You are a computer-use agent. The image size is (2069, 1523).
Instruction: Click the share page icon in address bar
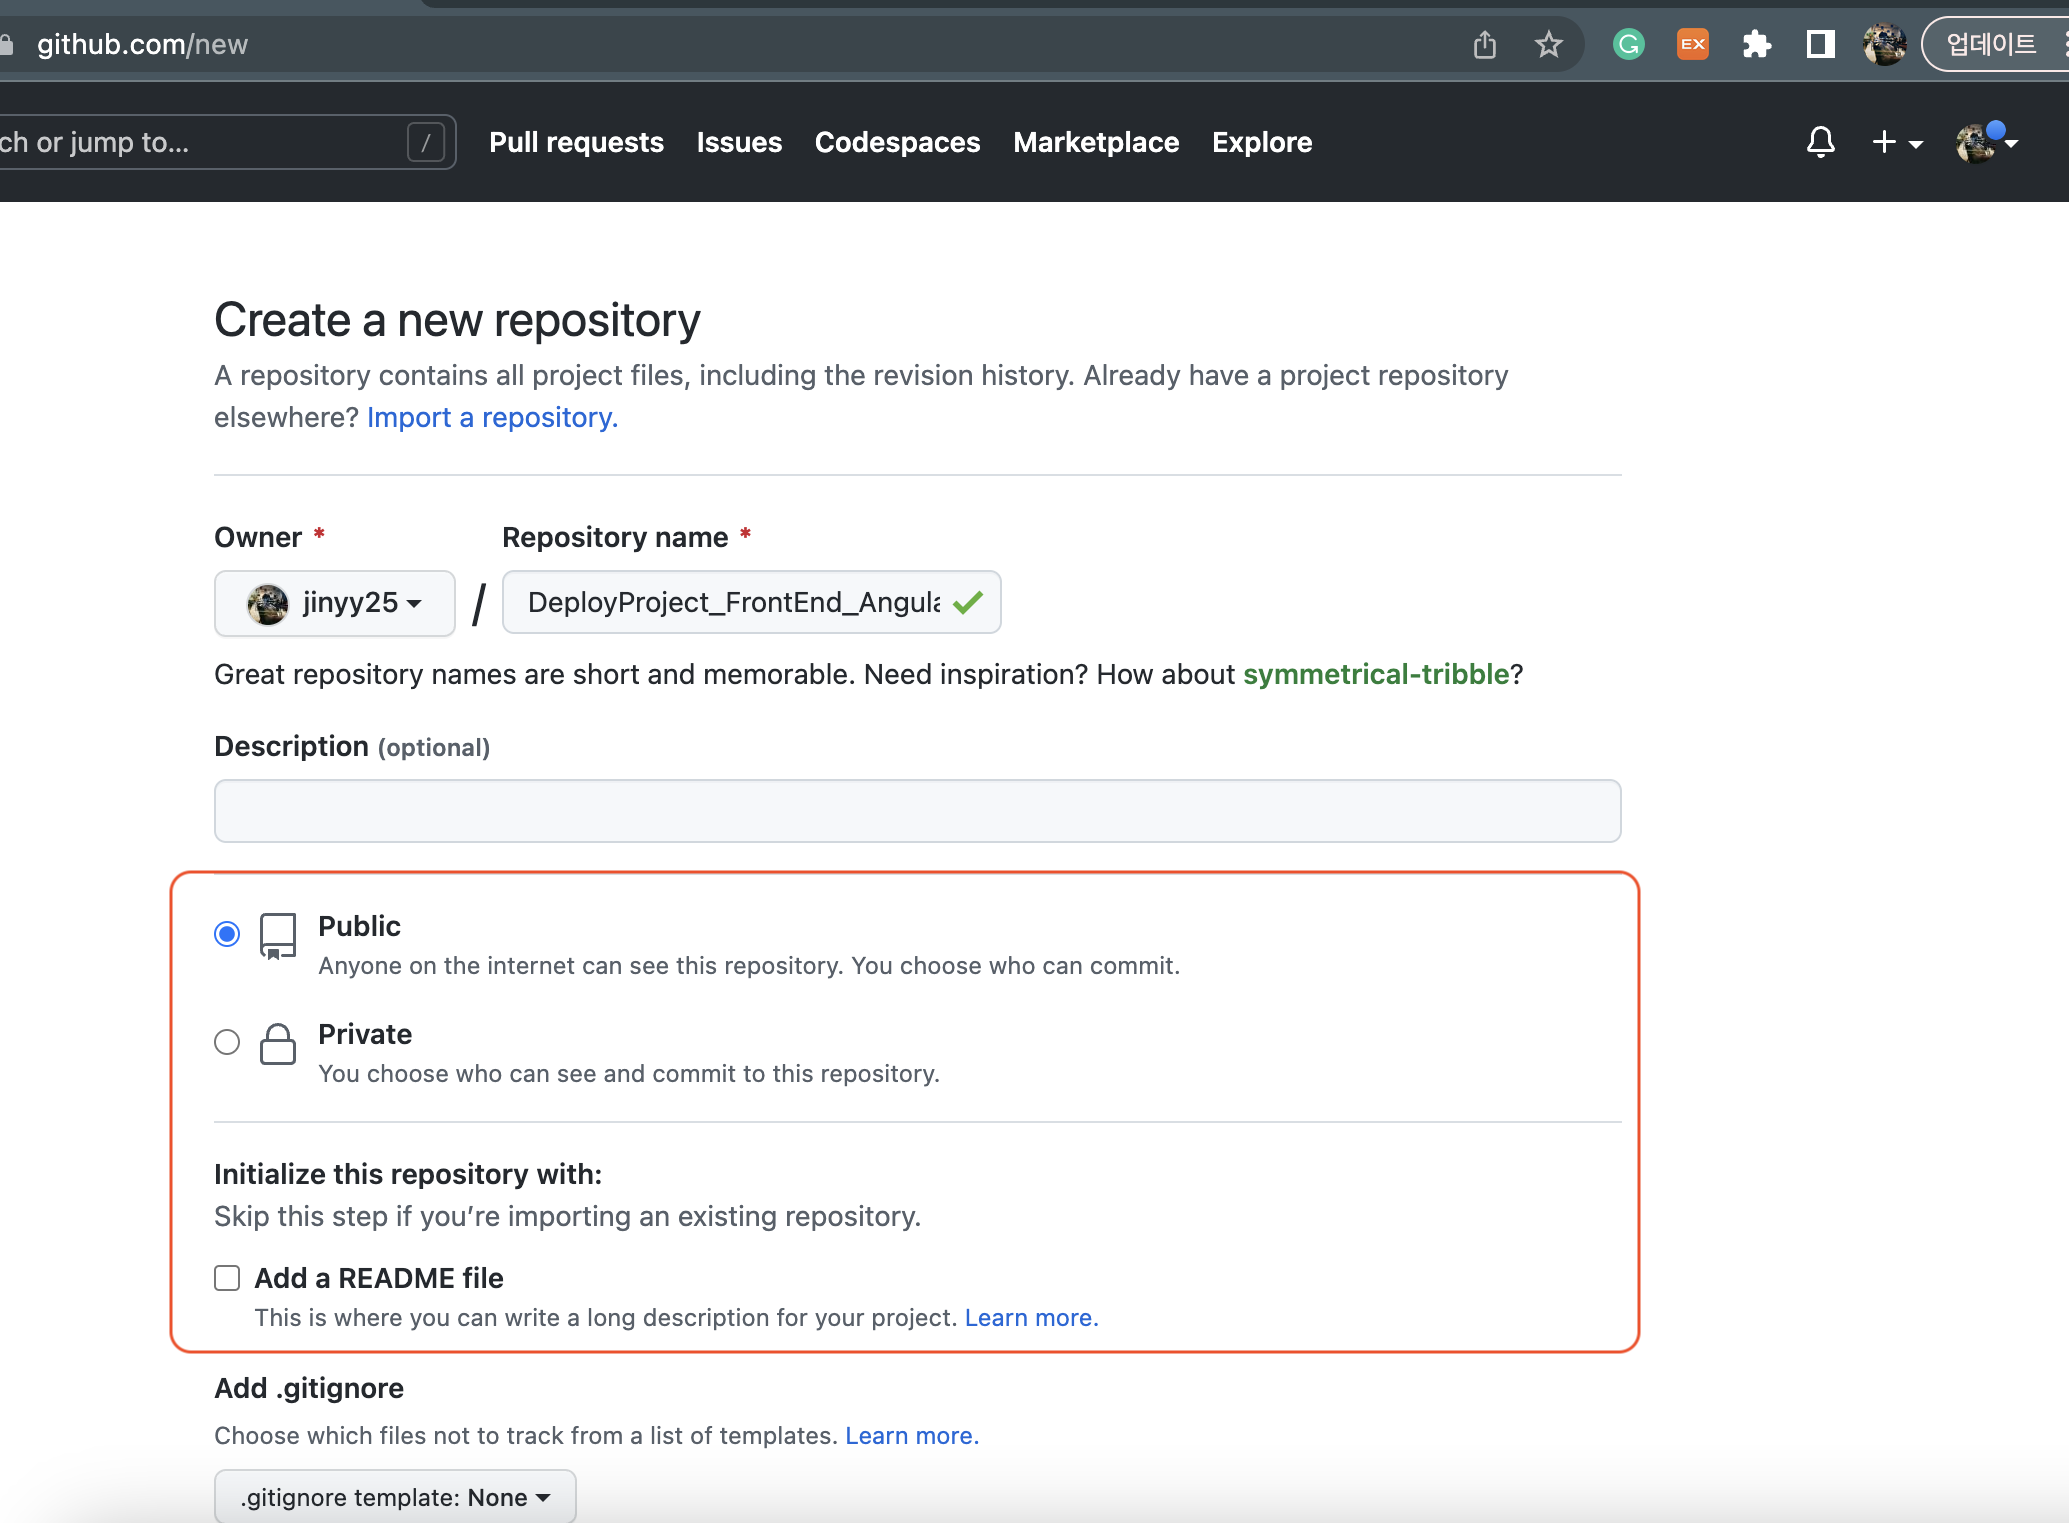tap(1485, 44)
